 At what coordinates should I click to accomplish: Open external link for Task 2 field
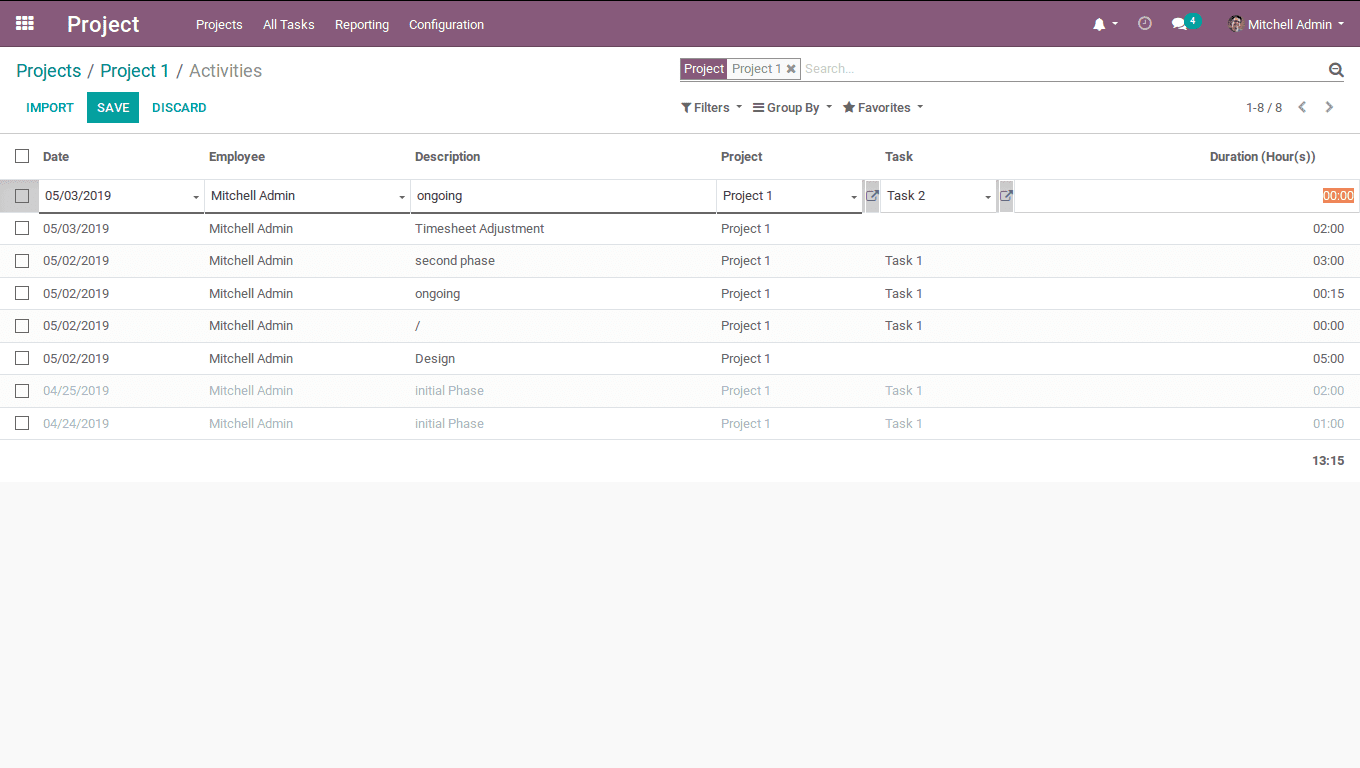1006,196
